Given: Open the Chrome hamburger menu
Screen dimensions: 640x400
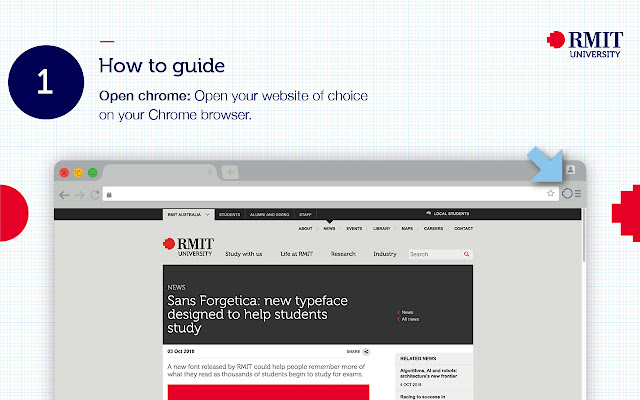Looking at the screenshot, I should tap(578, 194).
